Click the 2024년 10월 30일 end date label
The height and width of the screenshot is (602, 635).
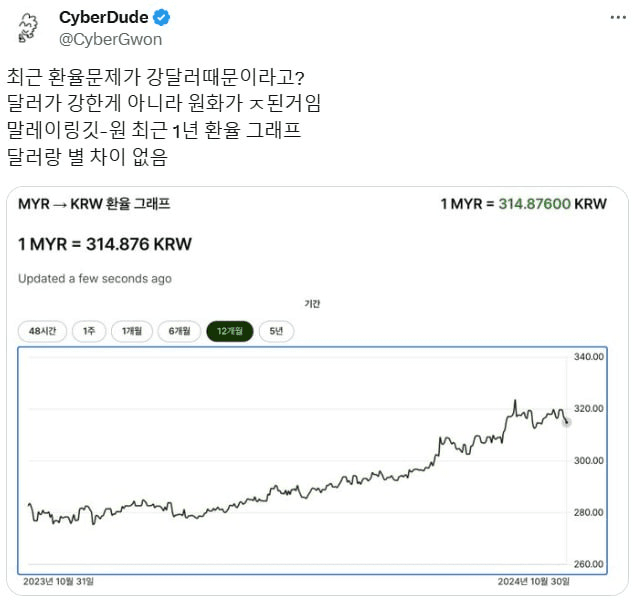[533, 581]
